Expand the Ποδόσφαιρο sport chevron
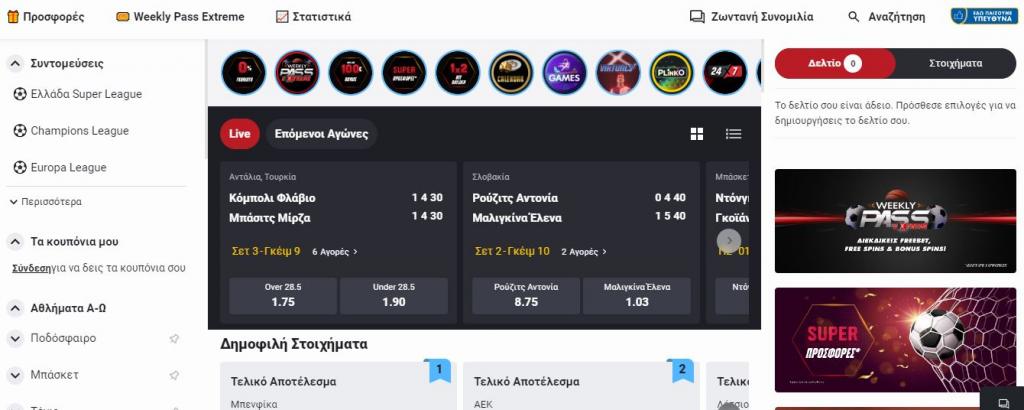 15,338
